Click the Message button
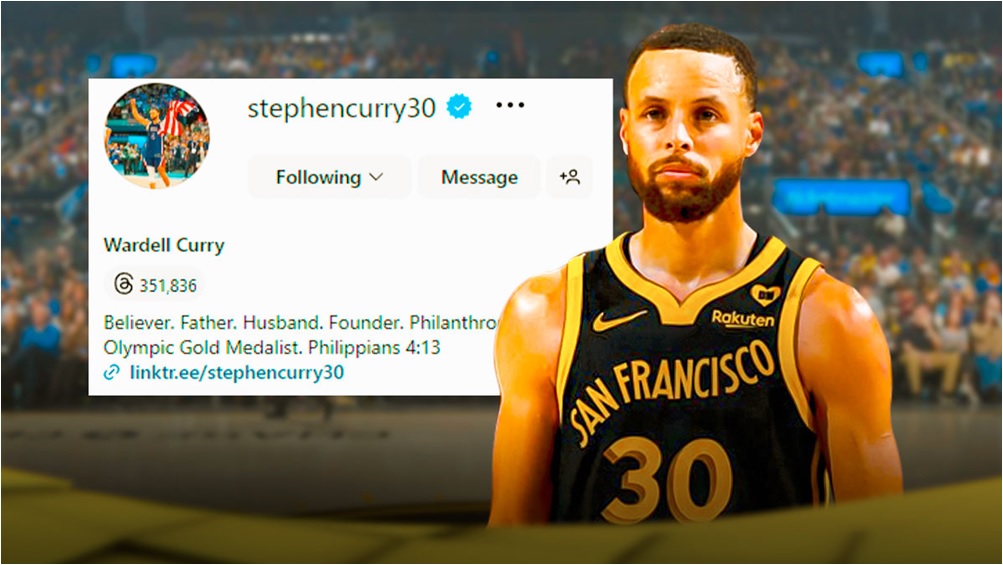The width and height of the screenshot is (1003, 565). pyautogui.click(x=479, y=177)
